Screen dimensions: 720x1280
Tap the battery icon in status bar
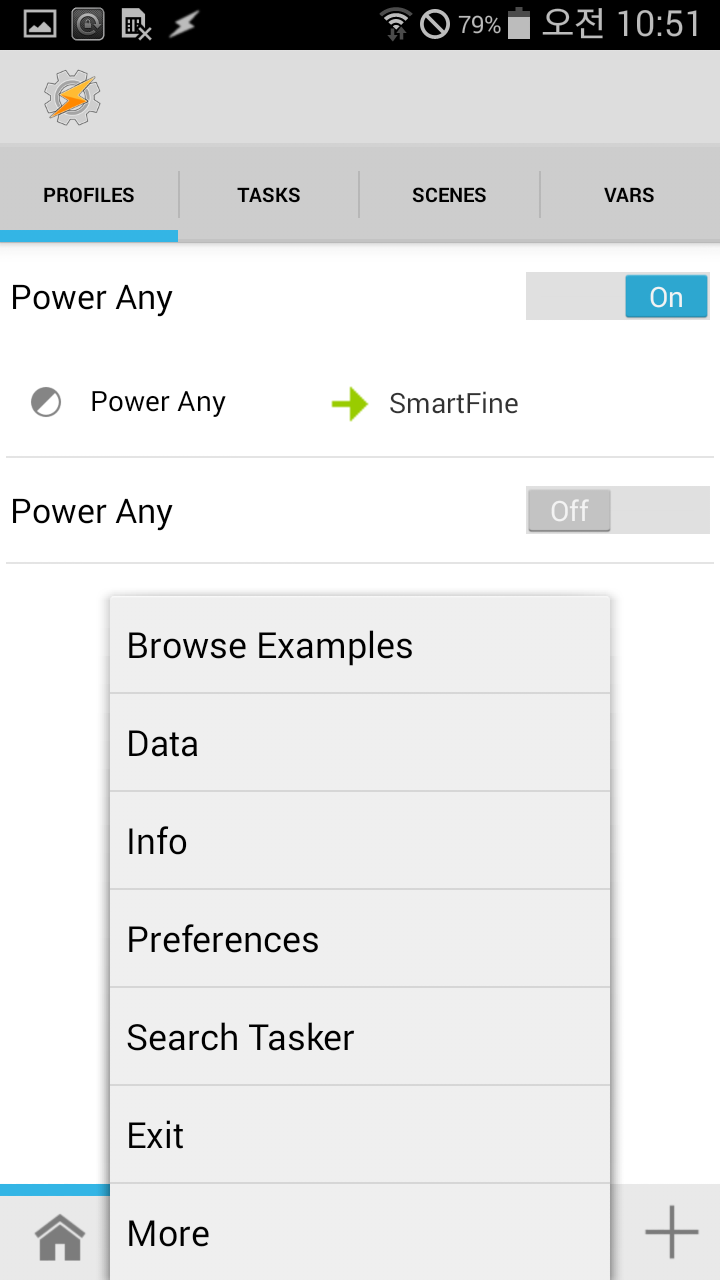pos(519,24)
